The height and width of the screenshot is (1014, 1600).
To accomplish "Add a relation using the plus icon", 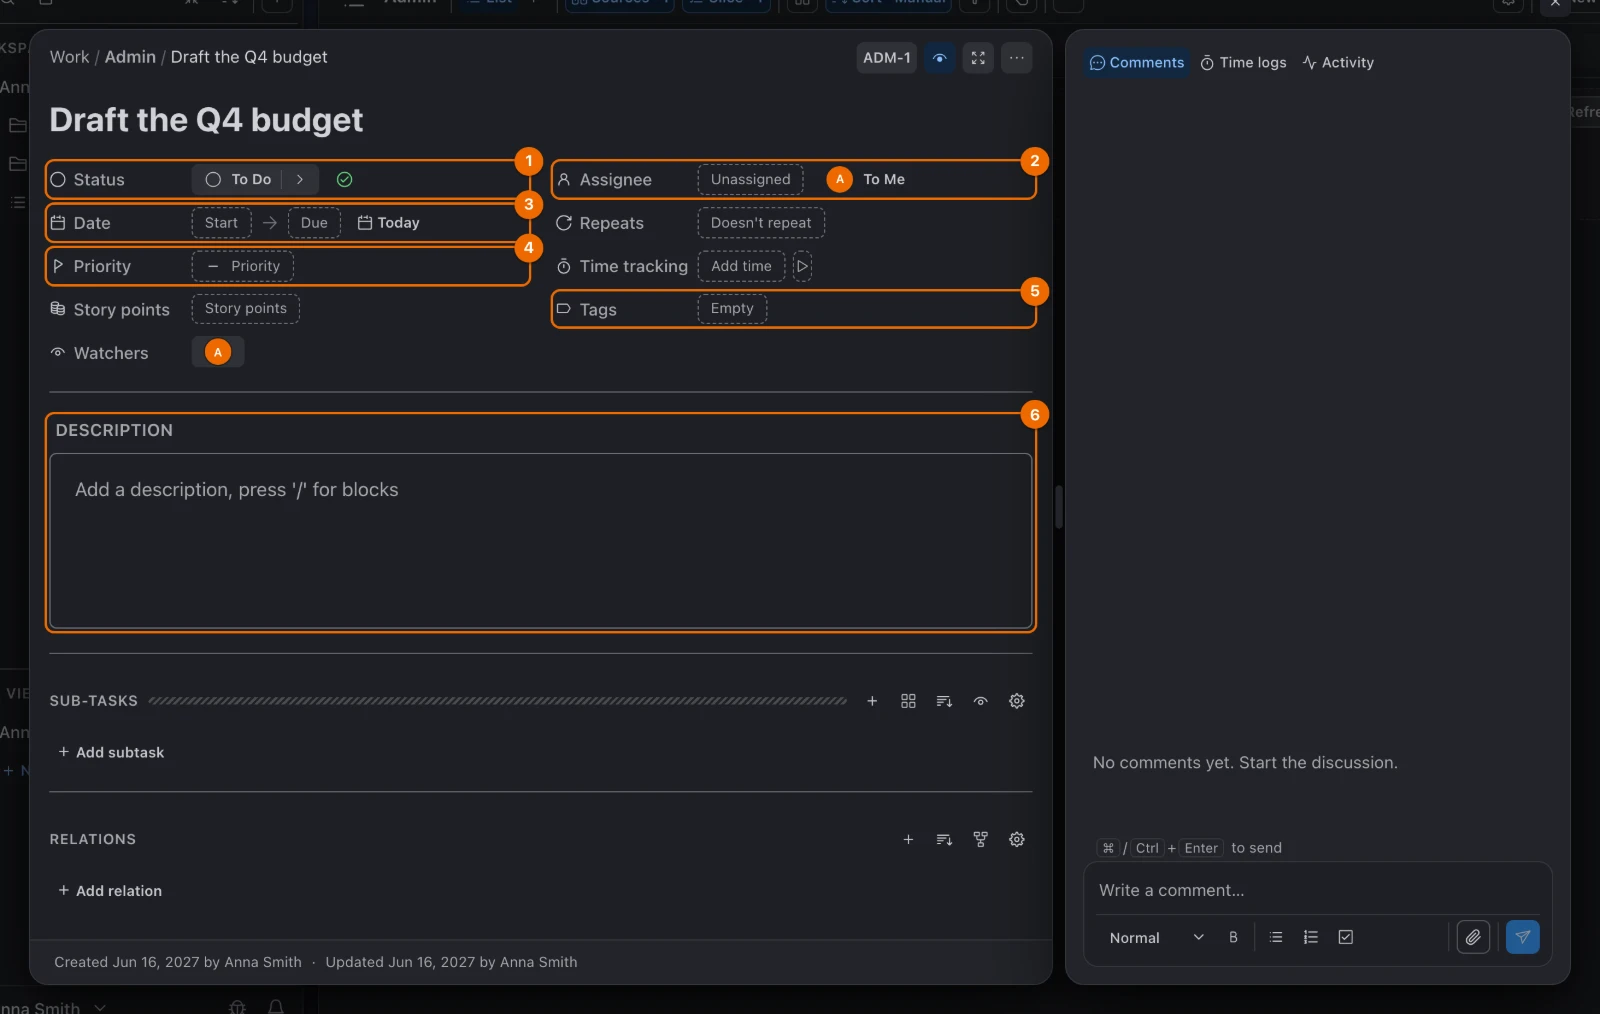I will (x=908, y=840).
